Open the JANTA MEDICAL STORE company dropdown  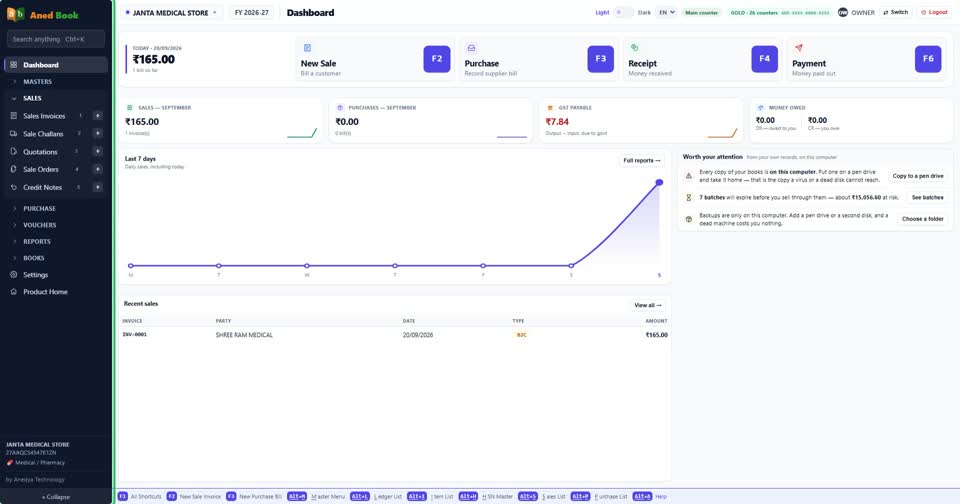click(x=171, y=12)
